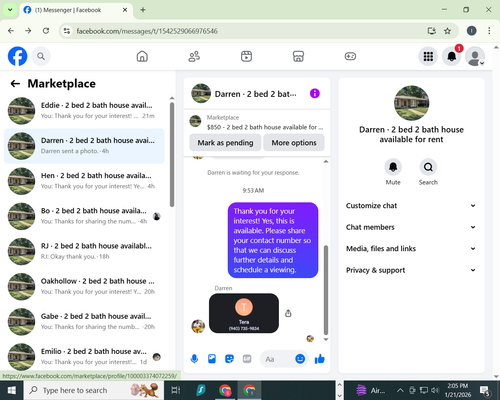
Task: Open the Windows Start menu
Action: point(11,390)
